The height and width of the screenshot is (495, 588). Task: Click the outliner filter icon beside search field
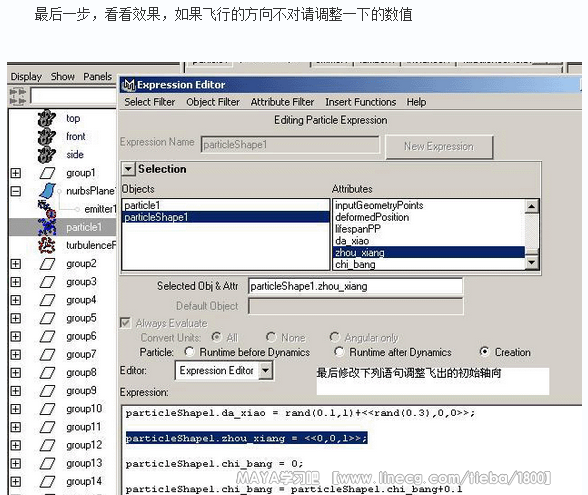coord(18,96)
